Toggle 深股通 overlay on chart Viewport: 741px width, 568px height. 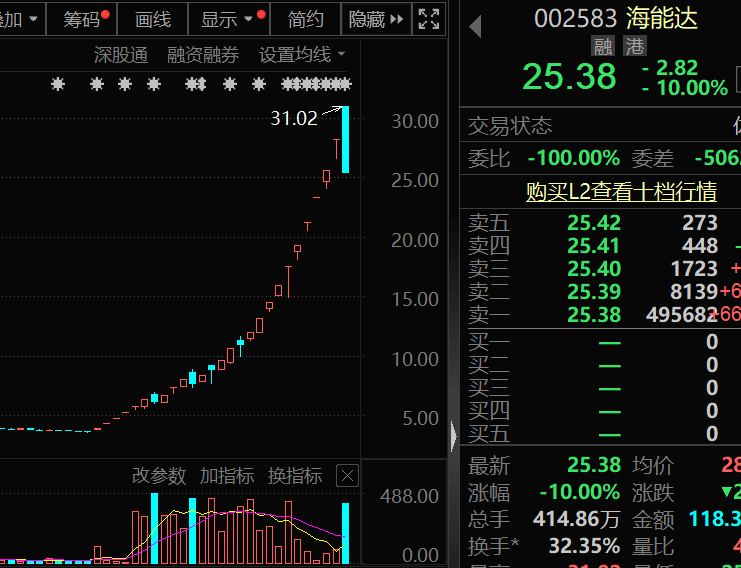pos(120,55)
